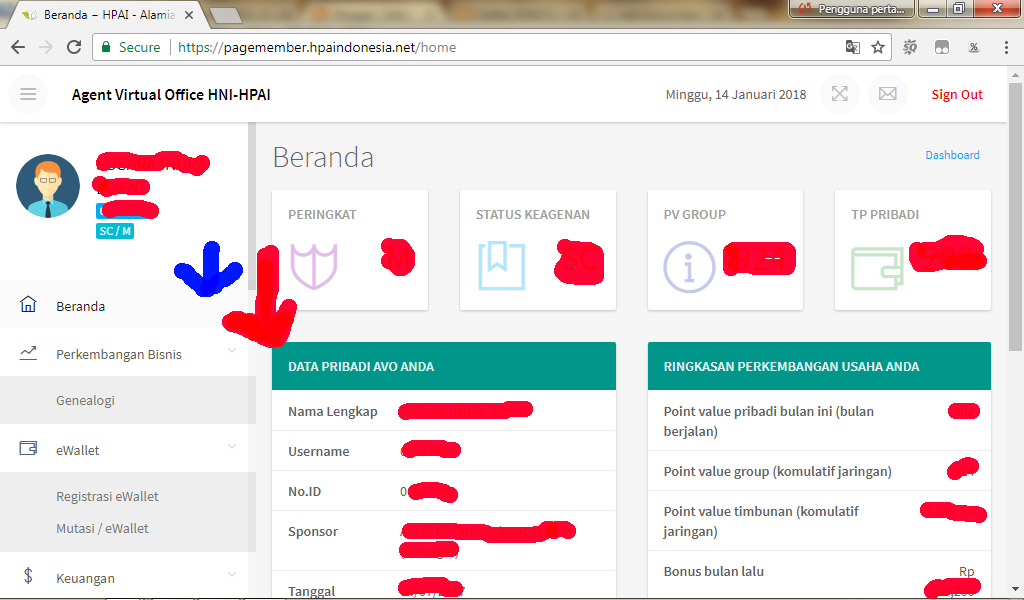Viewport: 1024px width, 600px height.
Task: Bookmark this page with star icon
Action: (x=878, y=47)
